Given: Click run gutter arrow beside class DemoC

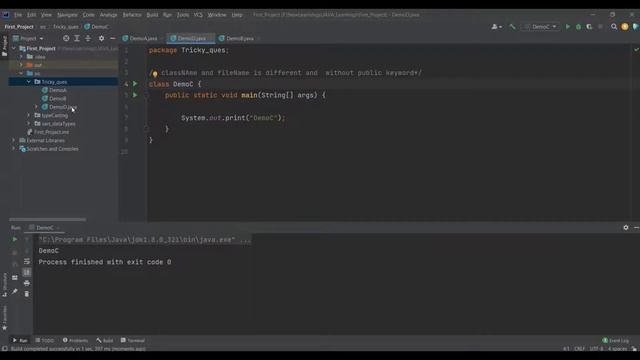Looking at the screenshot, I should click(x=135, y=84).
